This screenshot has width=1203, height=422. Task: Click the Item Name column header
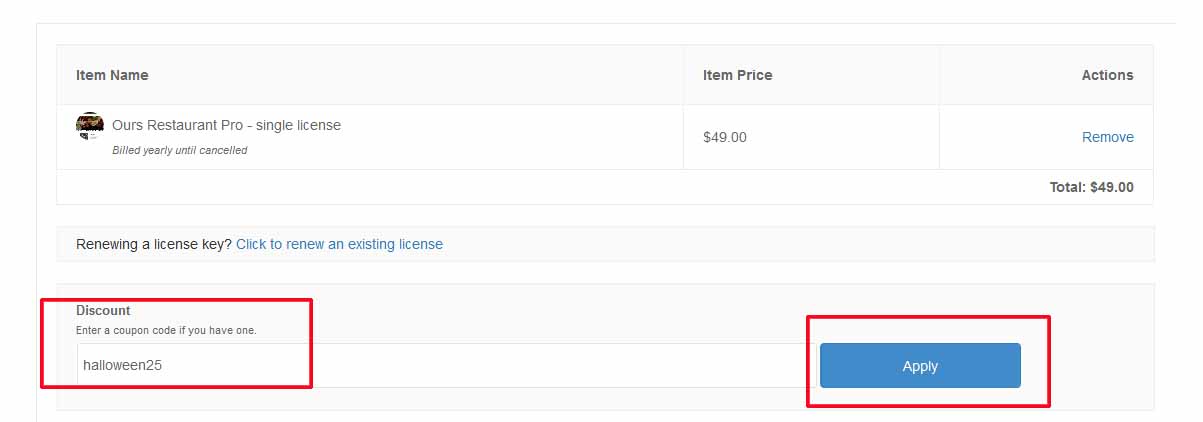click(x=112, y=75)
